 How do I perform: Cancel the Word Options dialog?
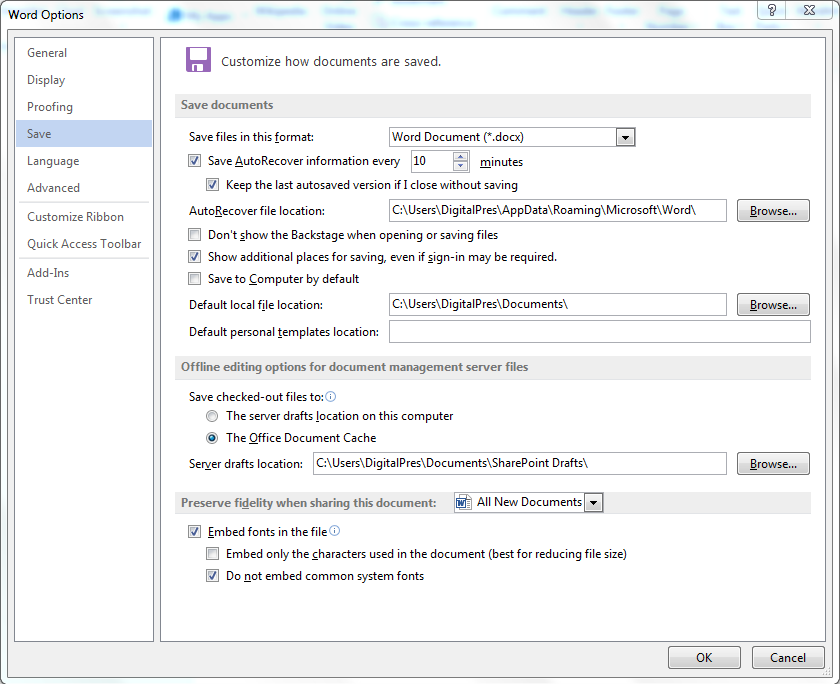(787, 658)
